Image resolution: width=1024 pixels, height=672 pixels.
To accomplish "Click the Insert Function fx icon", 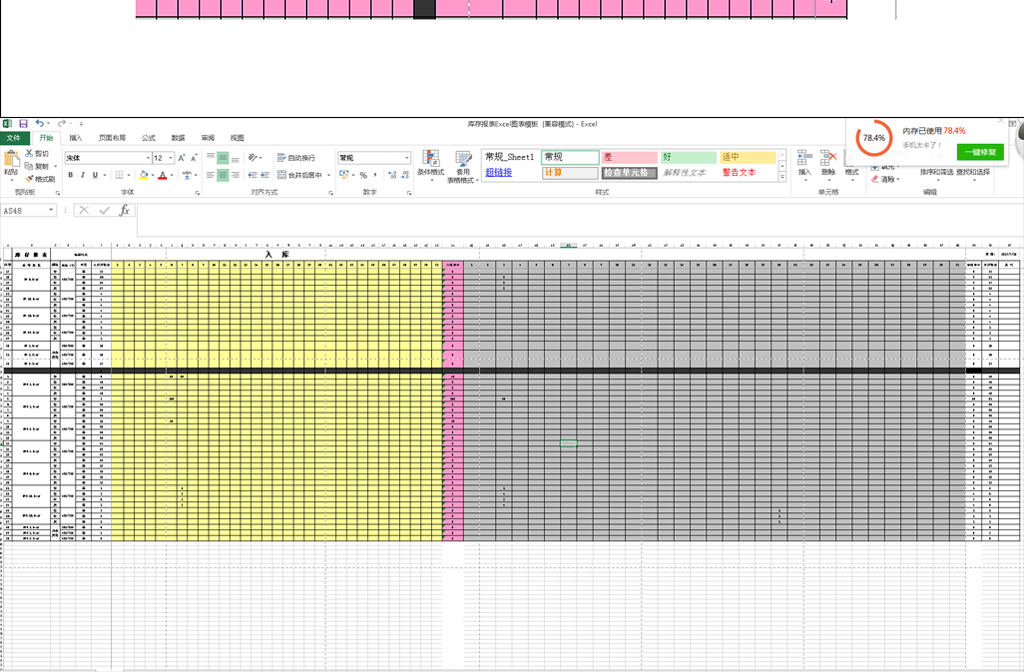I will [x=124, y=211].
